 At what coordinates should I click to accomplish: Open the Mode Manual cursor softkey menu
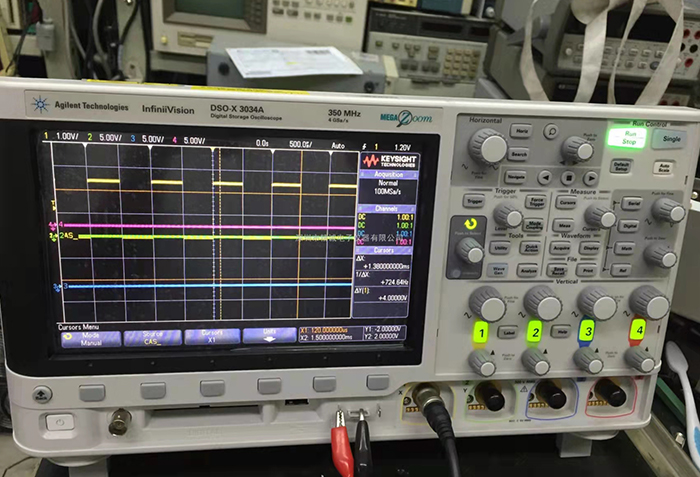click(91, 339)
